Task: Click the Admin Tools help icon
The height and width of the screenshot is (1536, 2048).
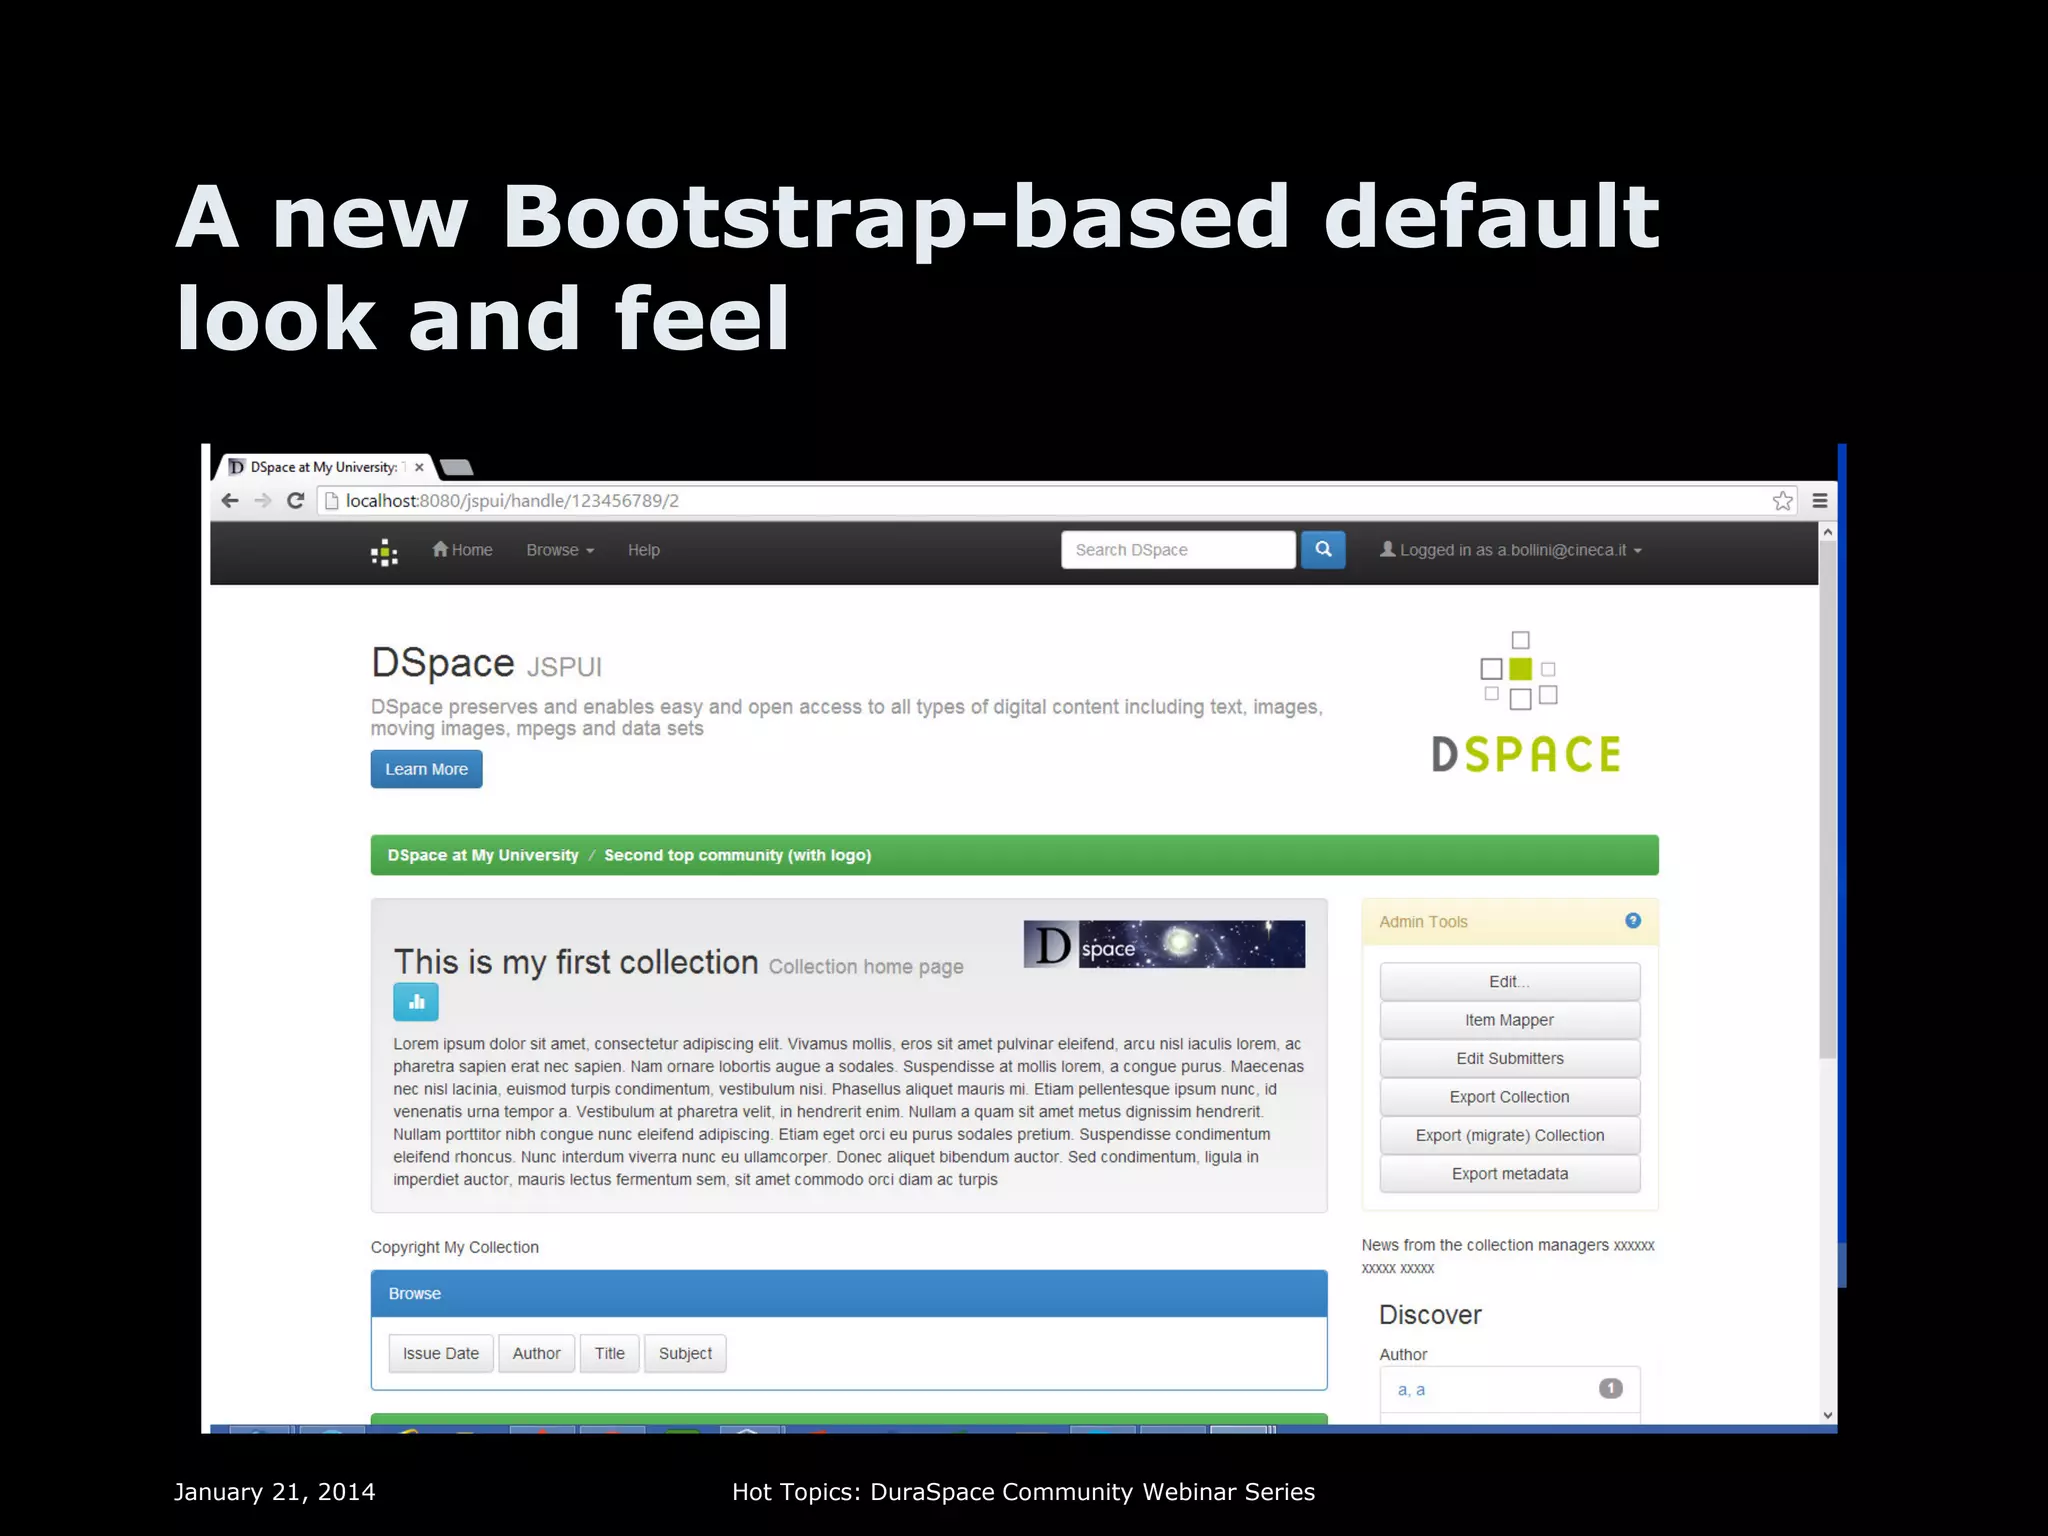Action: 1633,920
